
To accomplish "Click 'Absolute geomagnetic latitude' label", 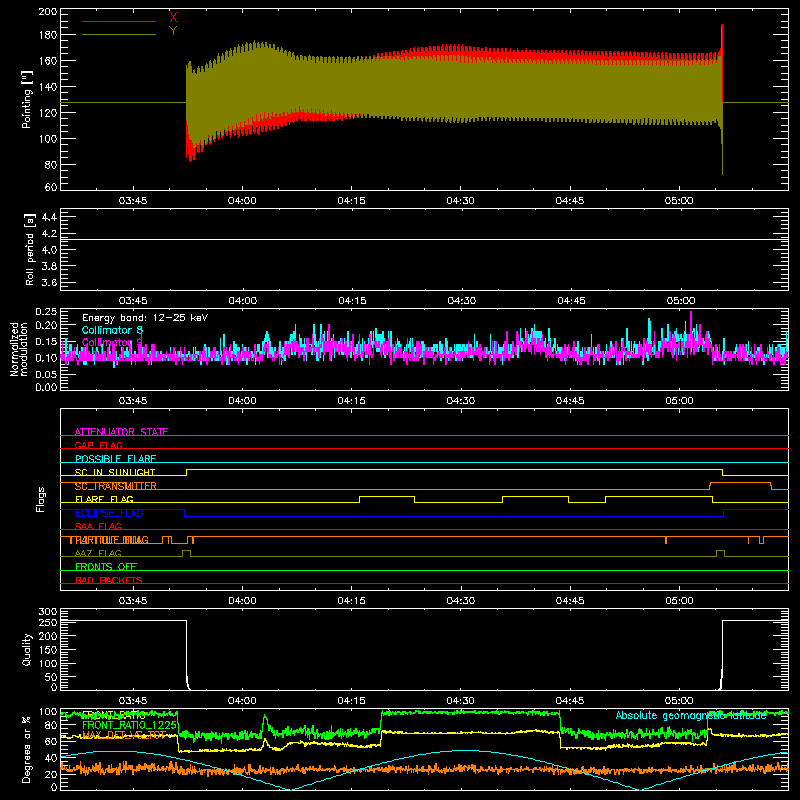I will tap(691, 716).
